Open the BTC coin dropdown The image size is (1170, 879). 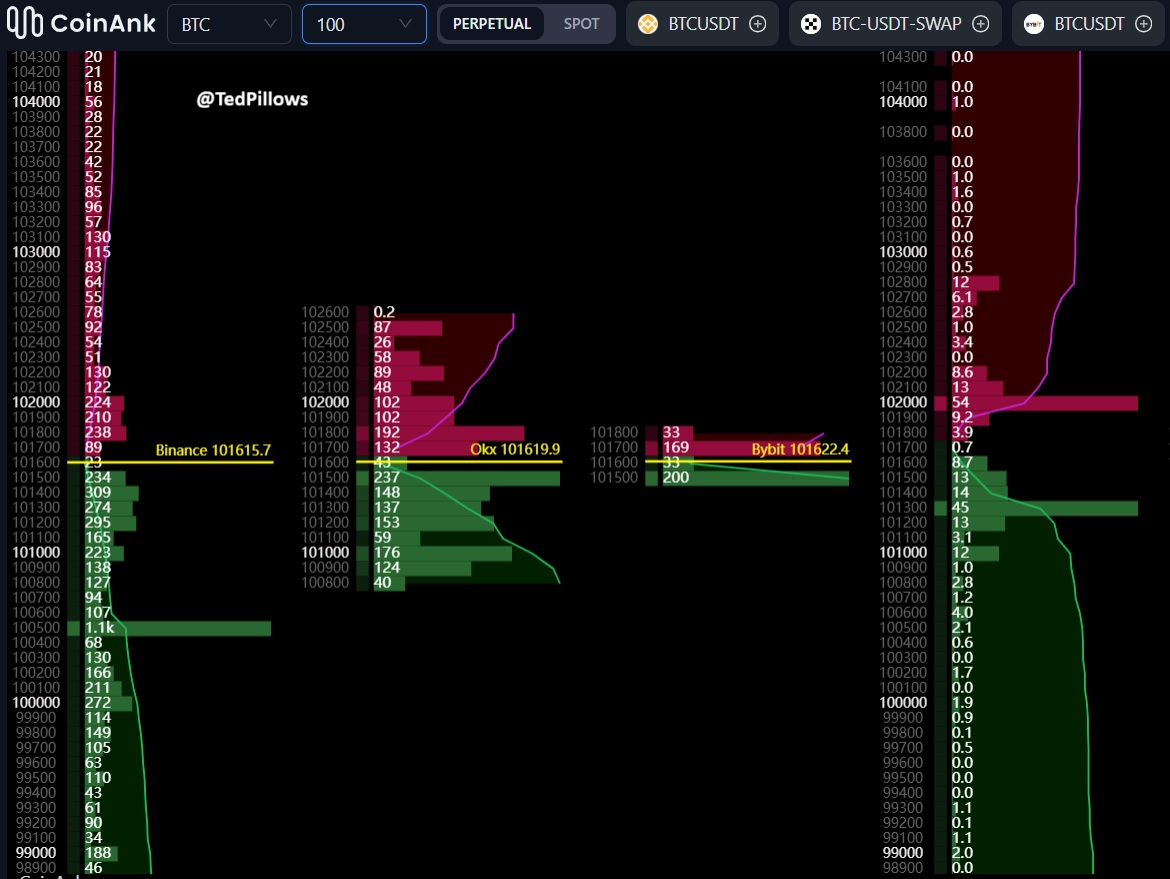(x=229, y=24)
